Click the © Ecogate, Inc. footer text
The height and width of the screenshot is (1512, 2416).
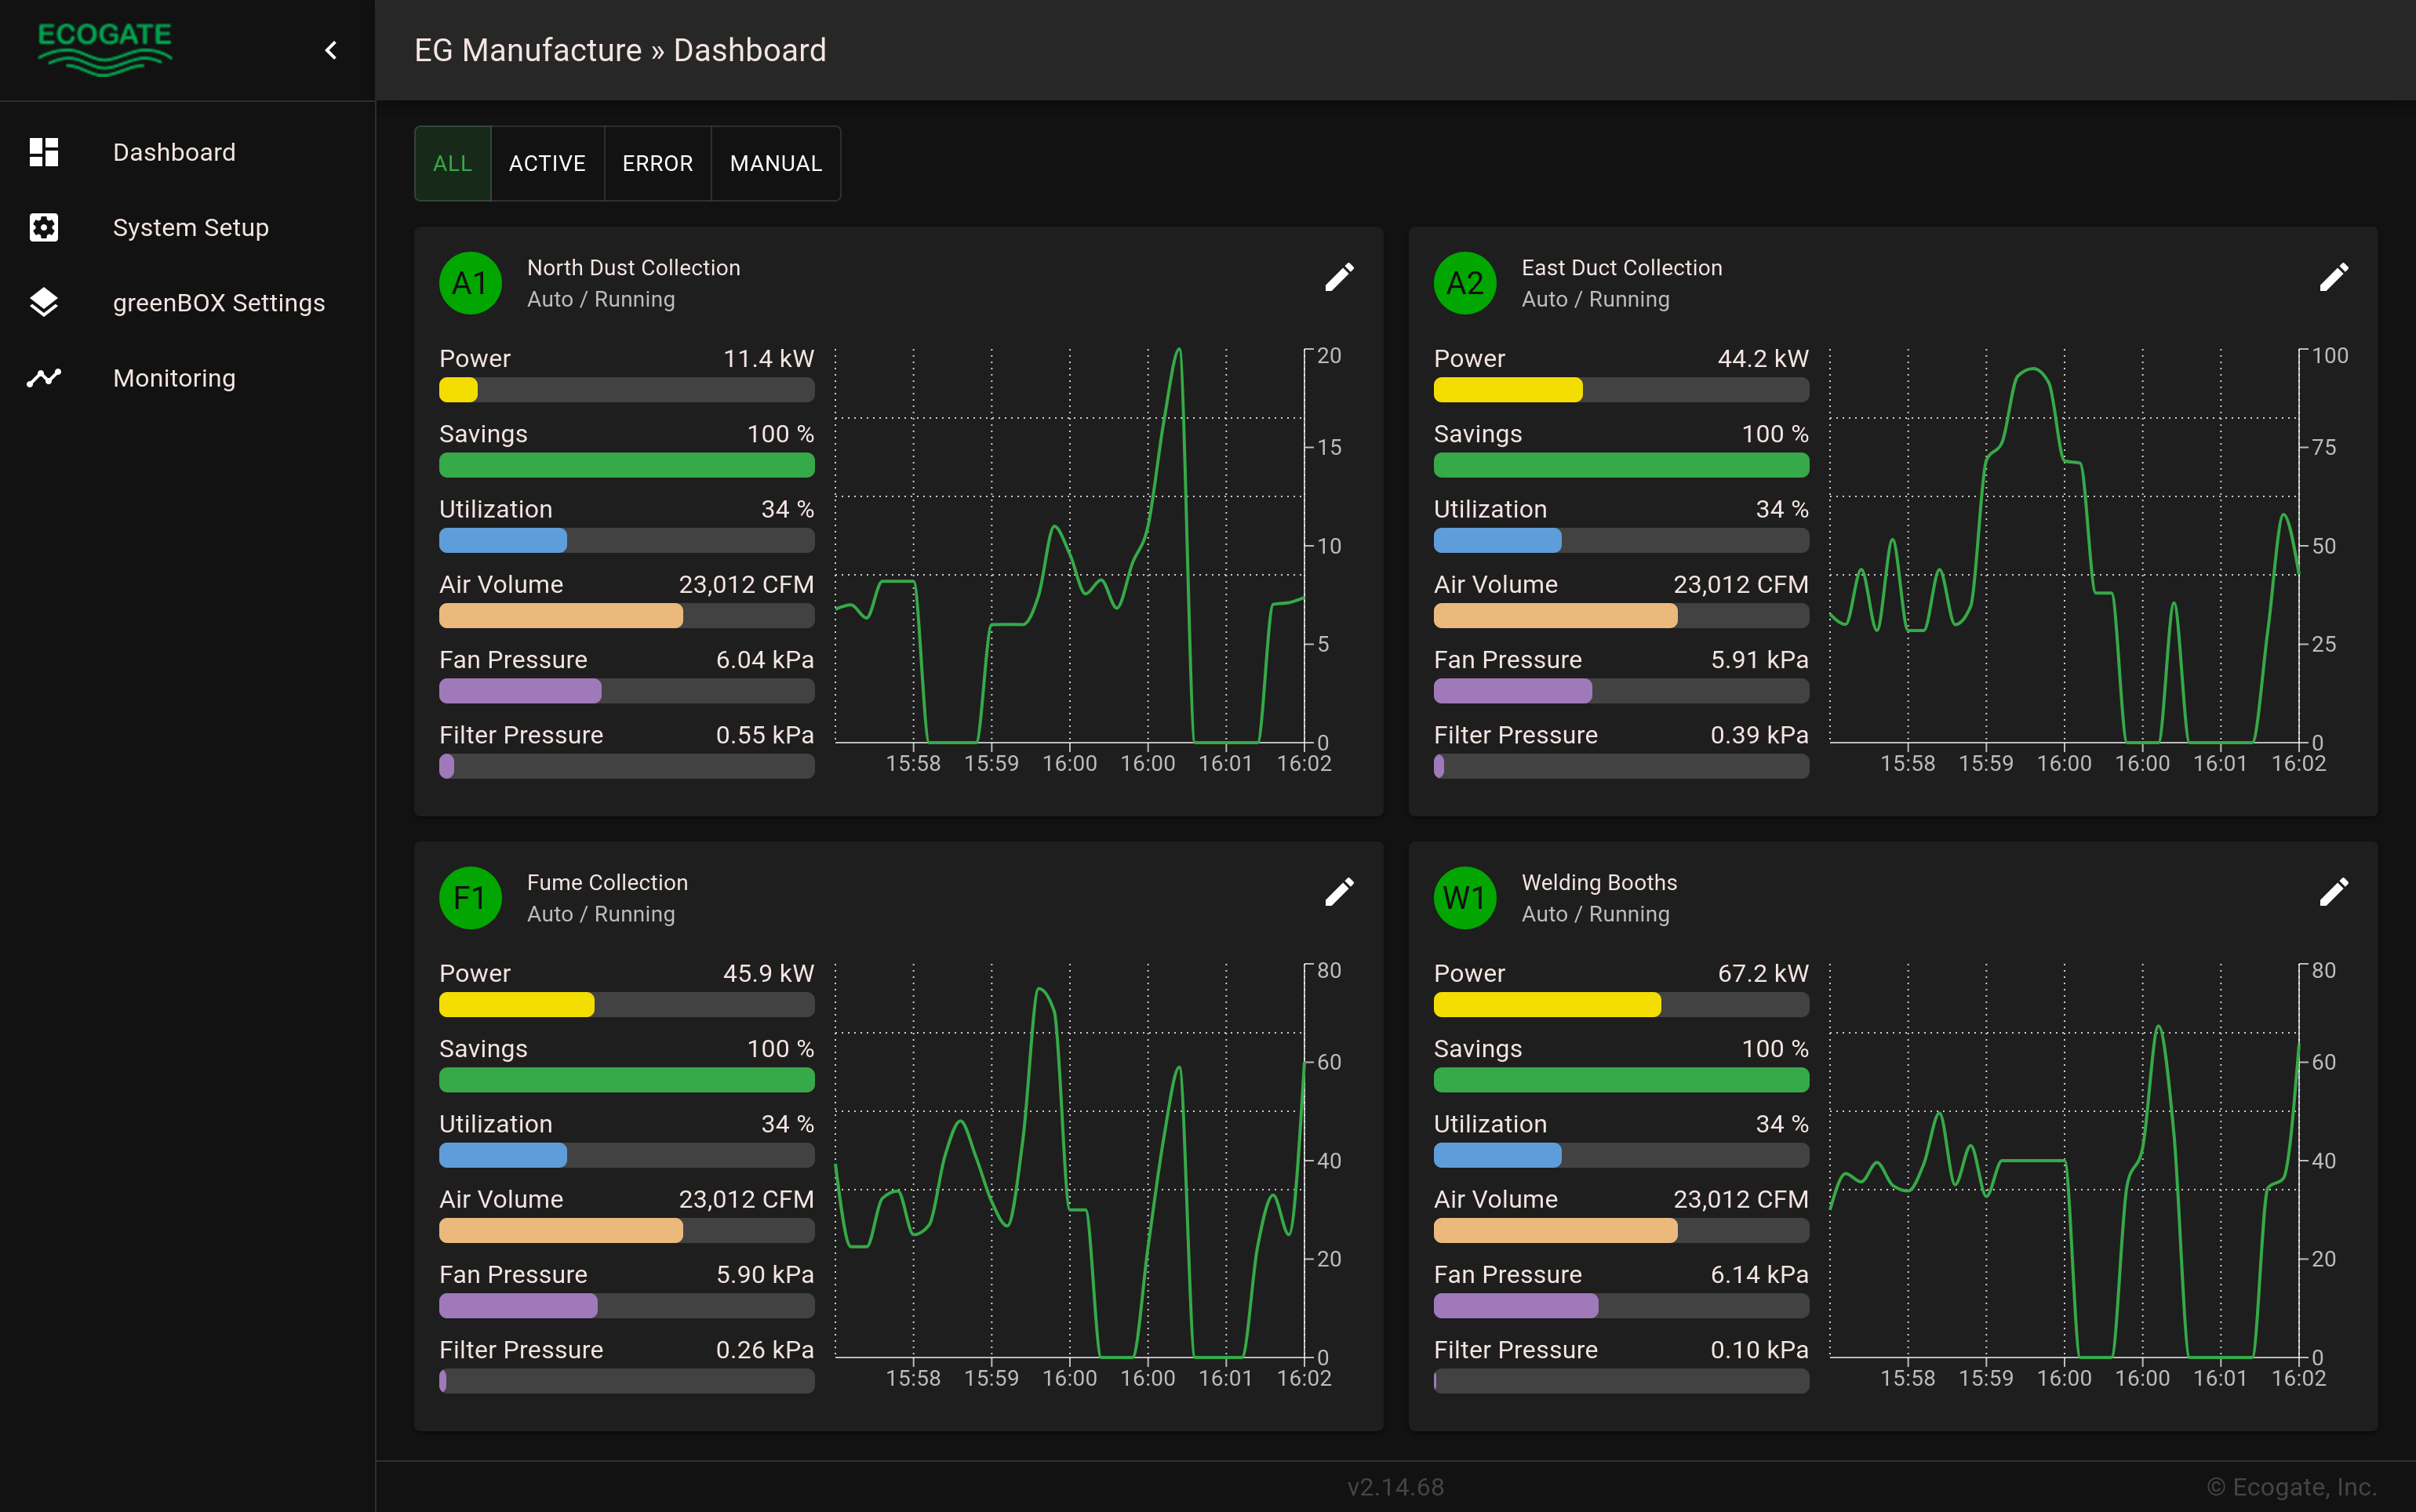[x=2291, y=1487]
